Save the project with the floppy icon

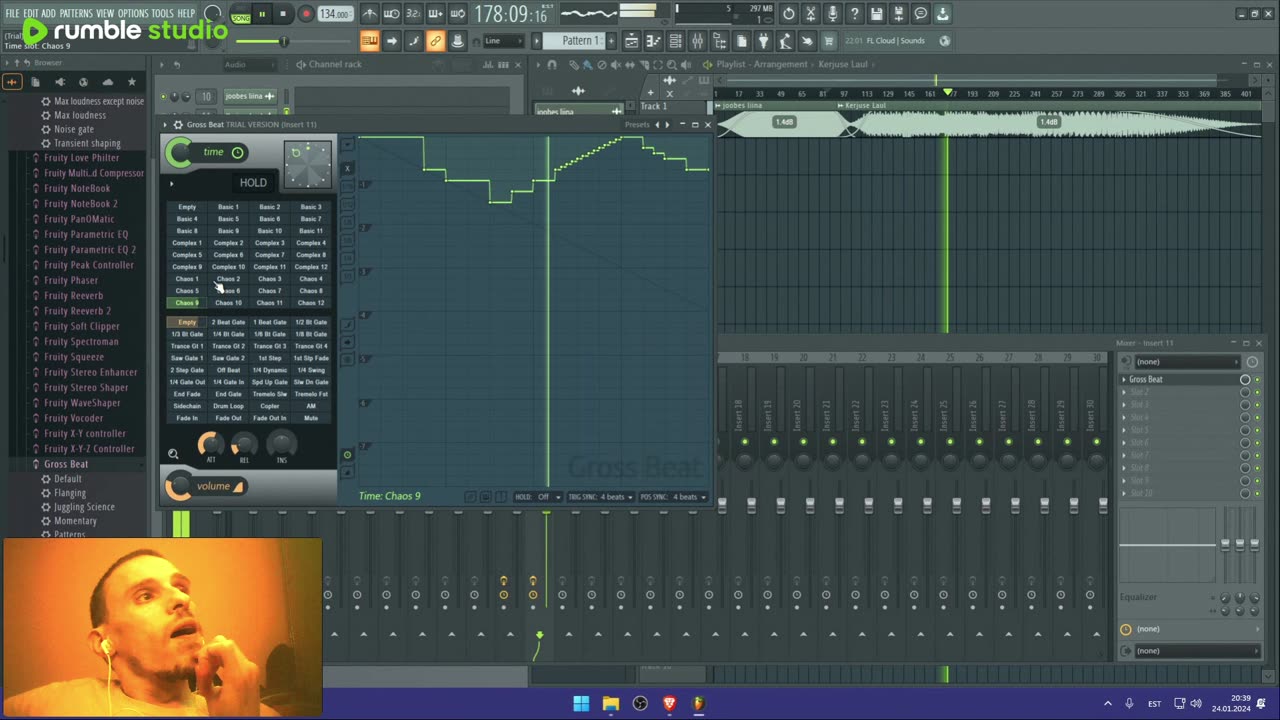click(877, 14)
